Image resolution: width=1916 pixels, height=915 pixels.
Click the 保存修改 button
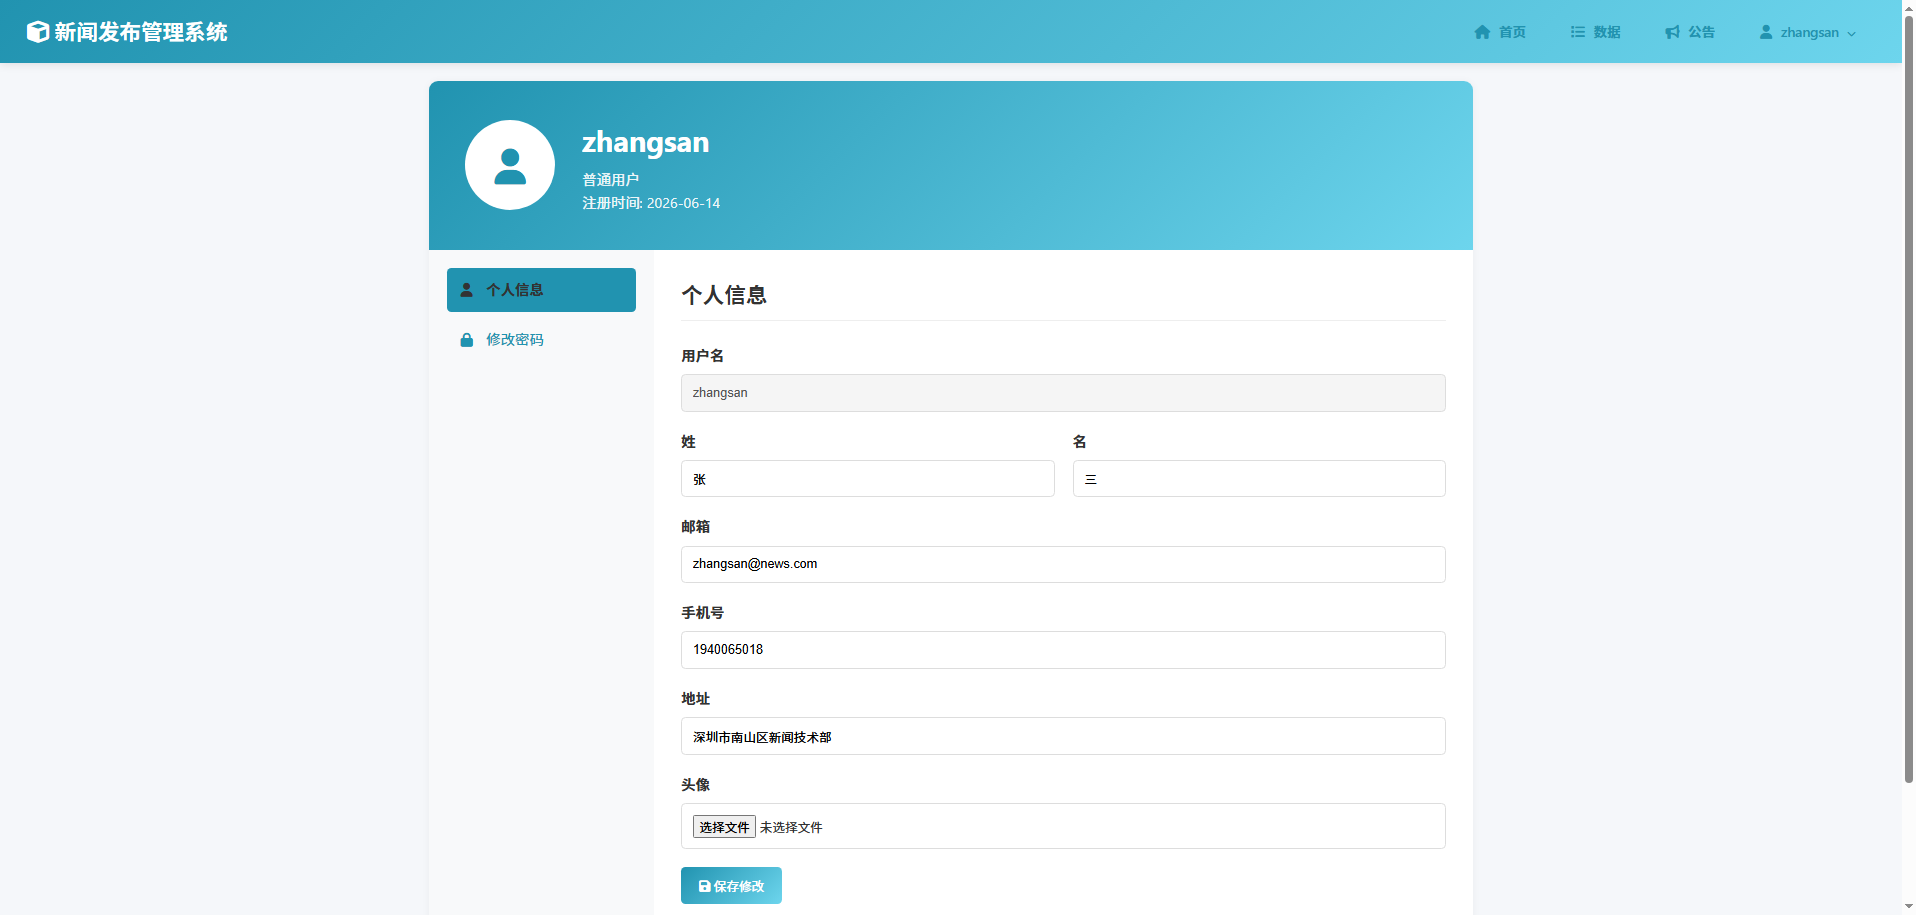731,886
